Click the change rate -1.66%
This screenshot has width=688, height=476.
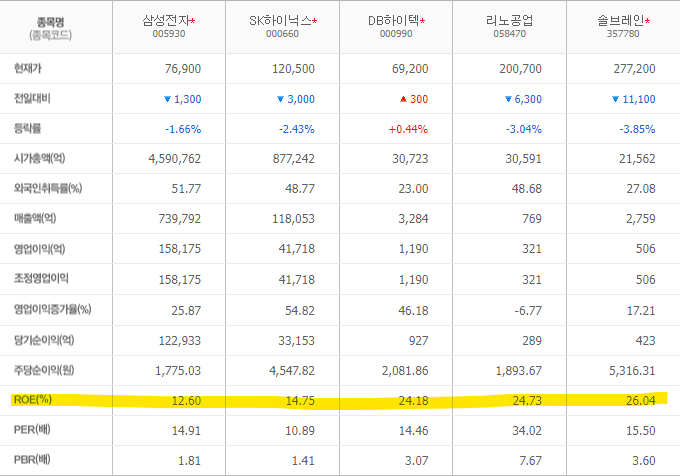[183, 129]
